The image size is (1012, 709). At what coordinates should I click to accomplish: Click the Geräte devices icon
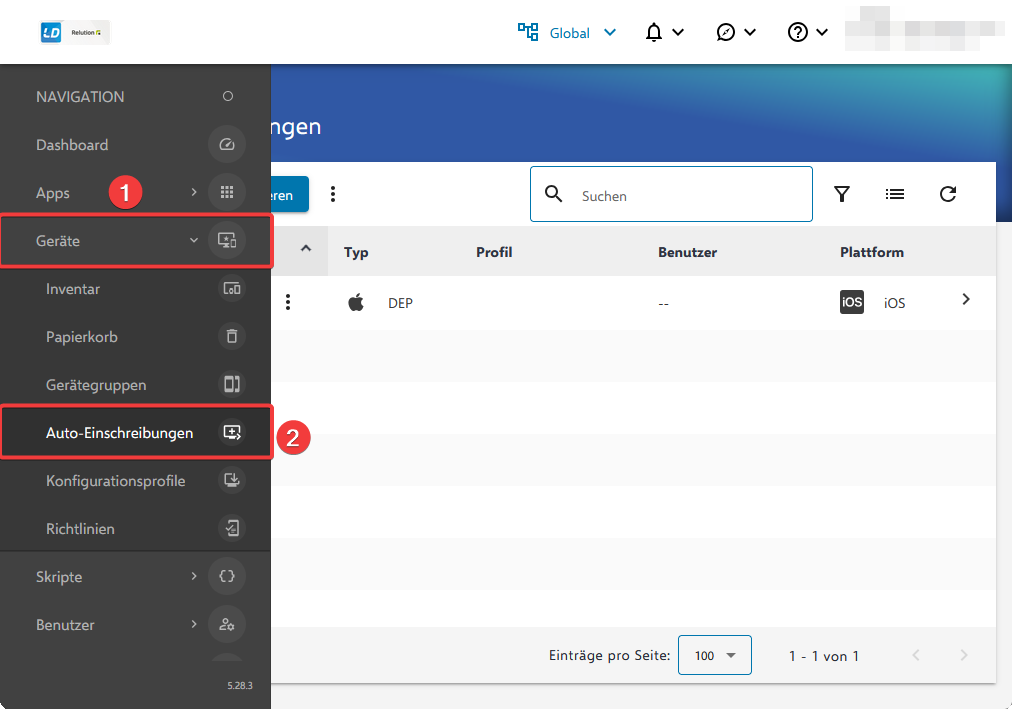coord(227,240)
